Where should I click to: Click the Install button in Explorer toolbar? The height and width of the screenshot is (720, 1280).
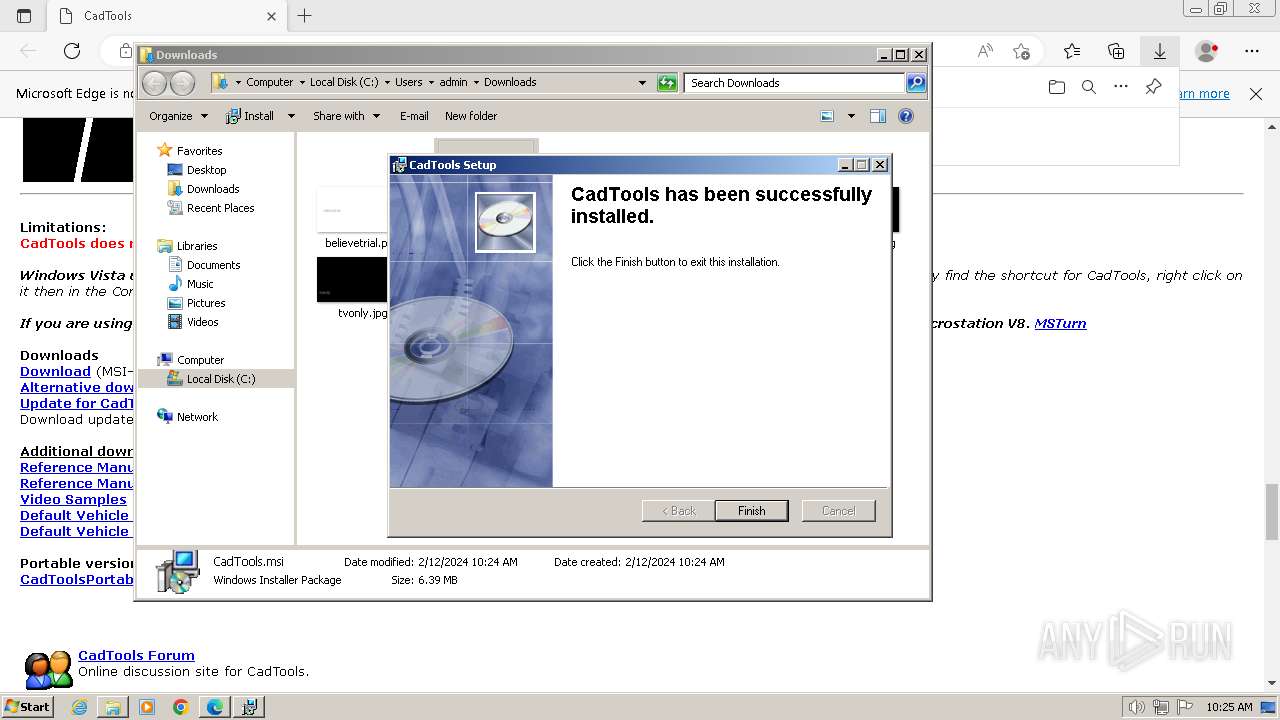250,116
